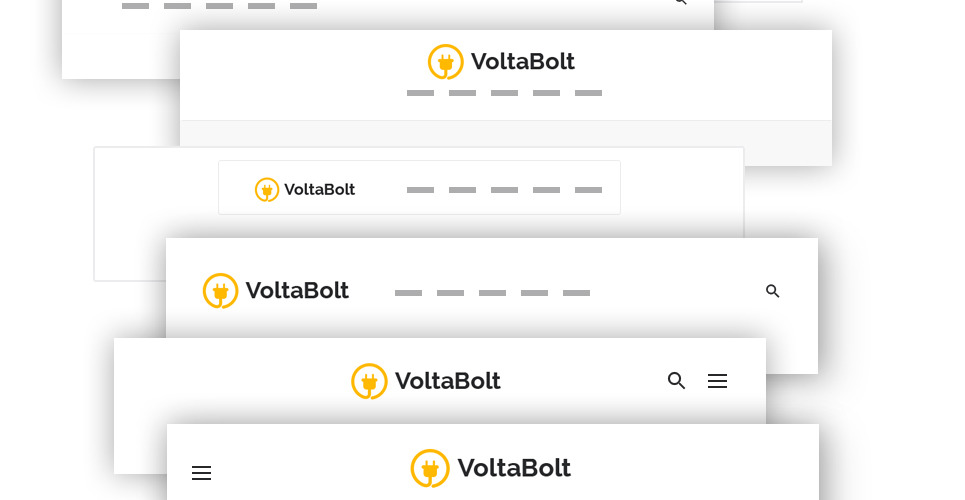Click plug logo icon above centered menu dashes

[x=446, y=62]
